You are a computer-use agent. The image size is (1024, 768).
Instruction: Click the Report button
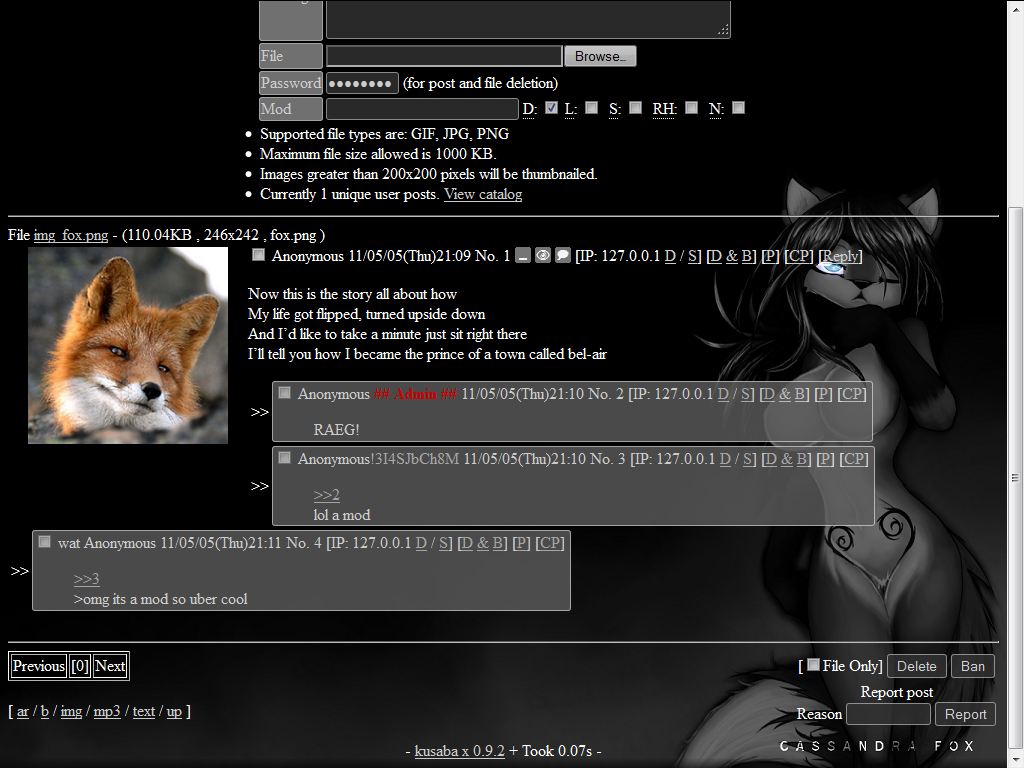click(965, 714)
